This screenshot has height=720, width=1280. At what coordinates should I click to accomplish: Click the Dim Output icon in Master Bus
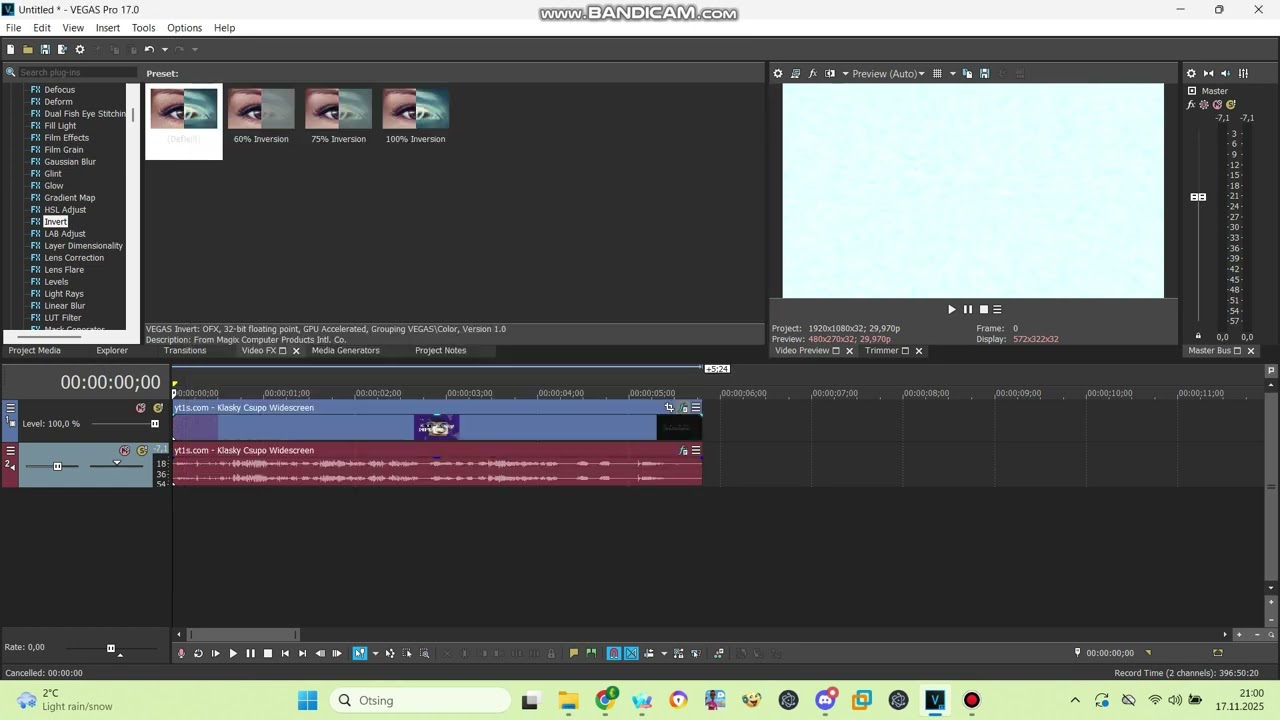[x=1226, y=73]
